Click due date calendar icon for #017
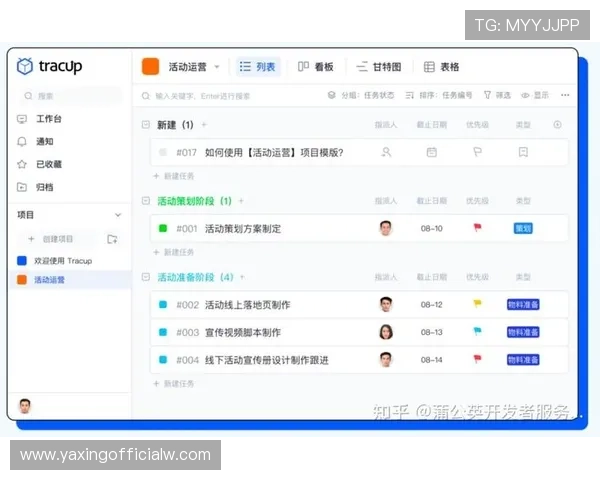The image size is (600, 480). coord(432,152)
